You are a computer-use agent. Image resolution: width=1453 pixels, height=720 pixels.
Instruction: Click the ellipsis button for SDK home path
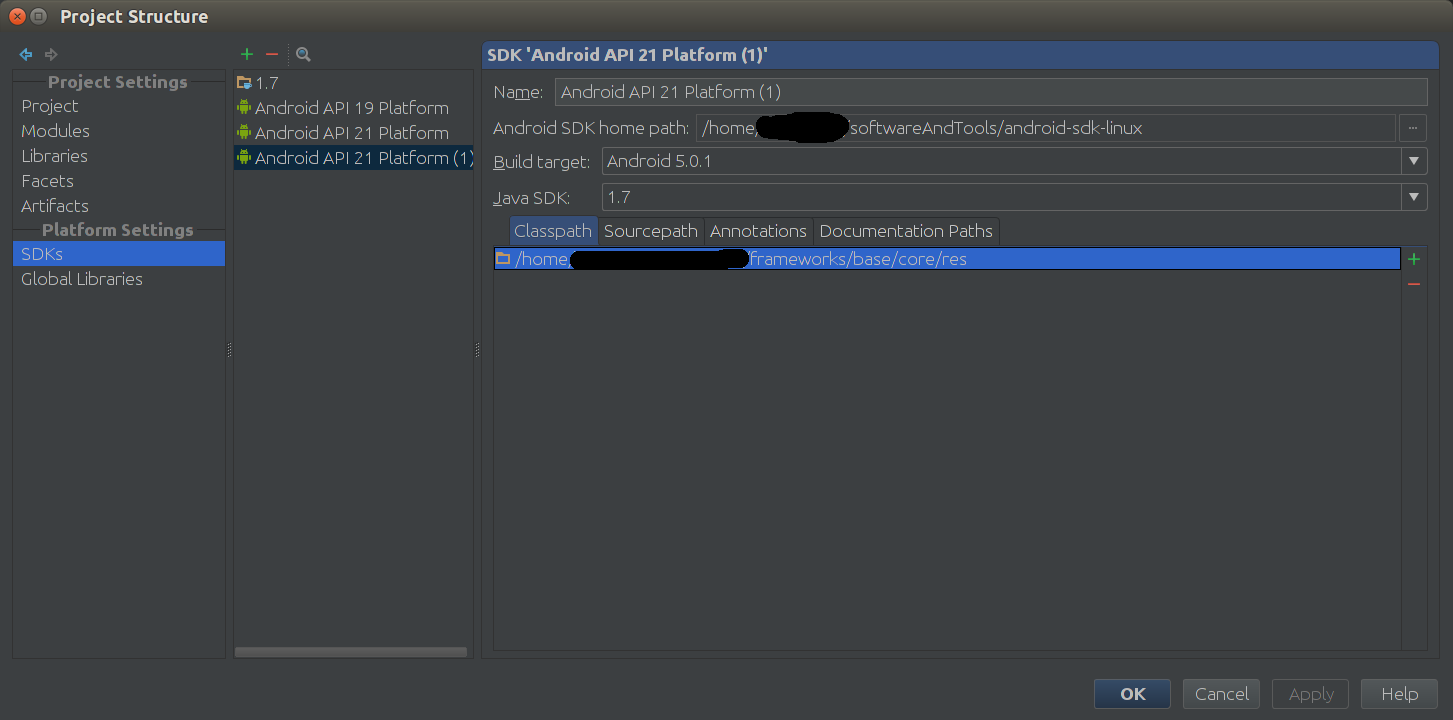click(x=1413, y=127)
